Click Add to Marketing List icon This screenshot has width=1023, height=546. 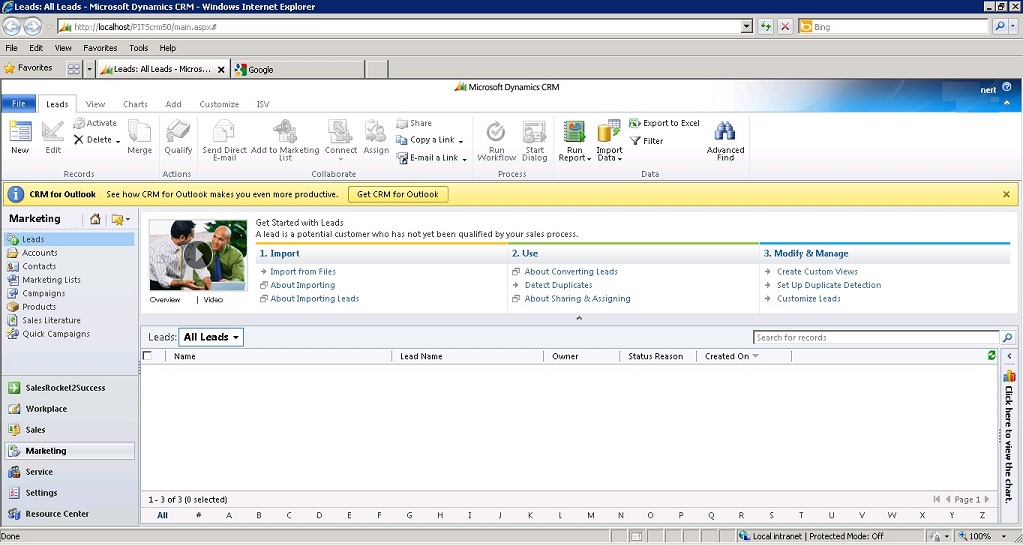[x=285, y=140]
